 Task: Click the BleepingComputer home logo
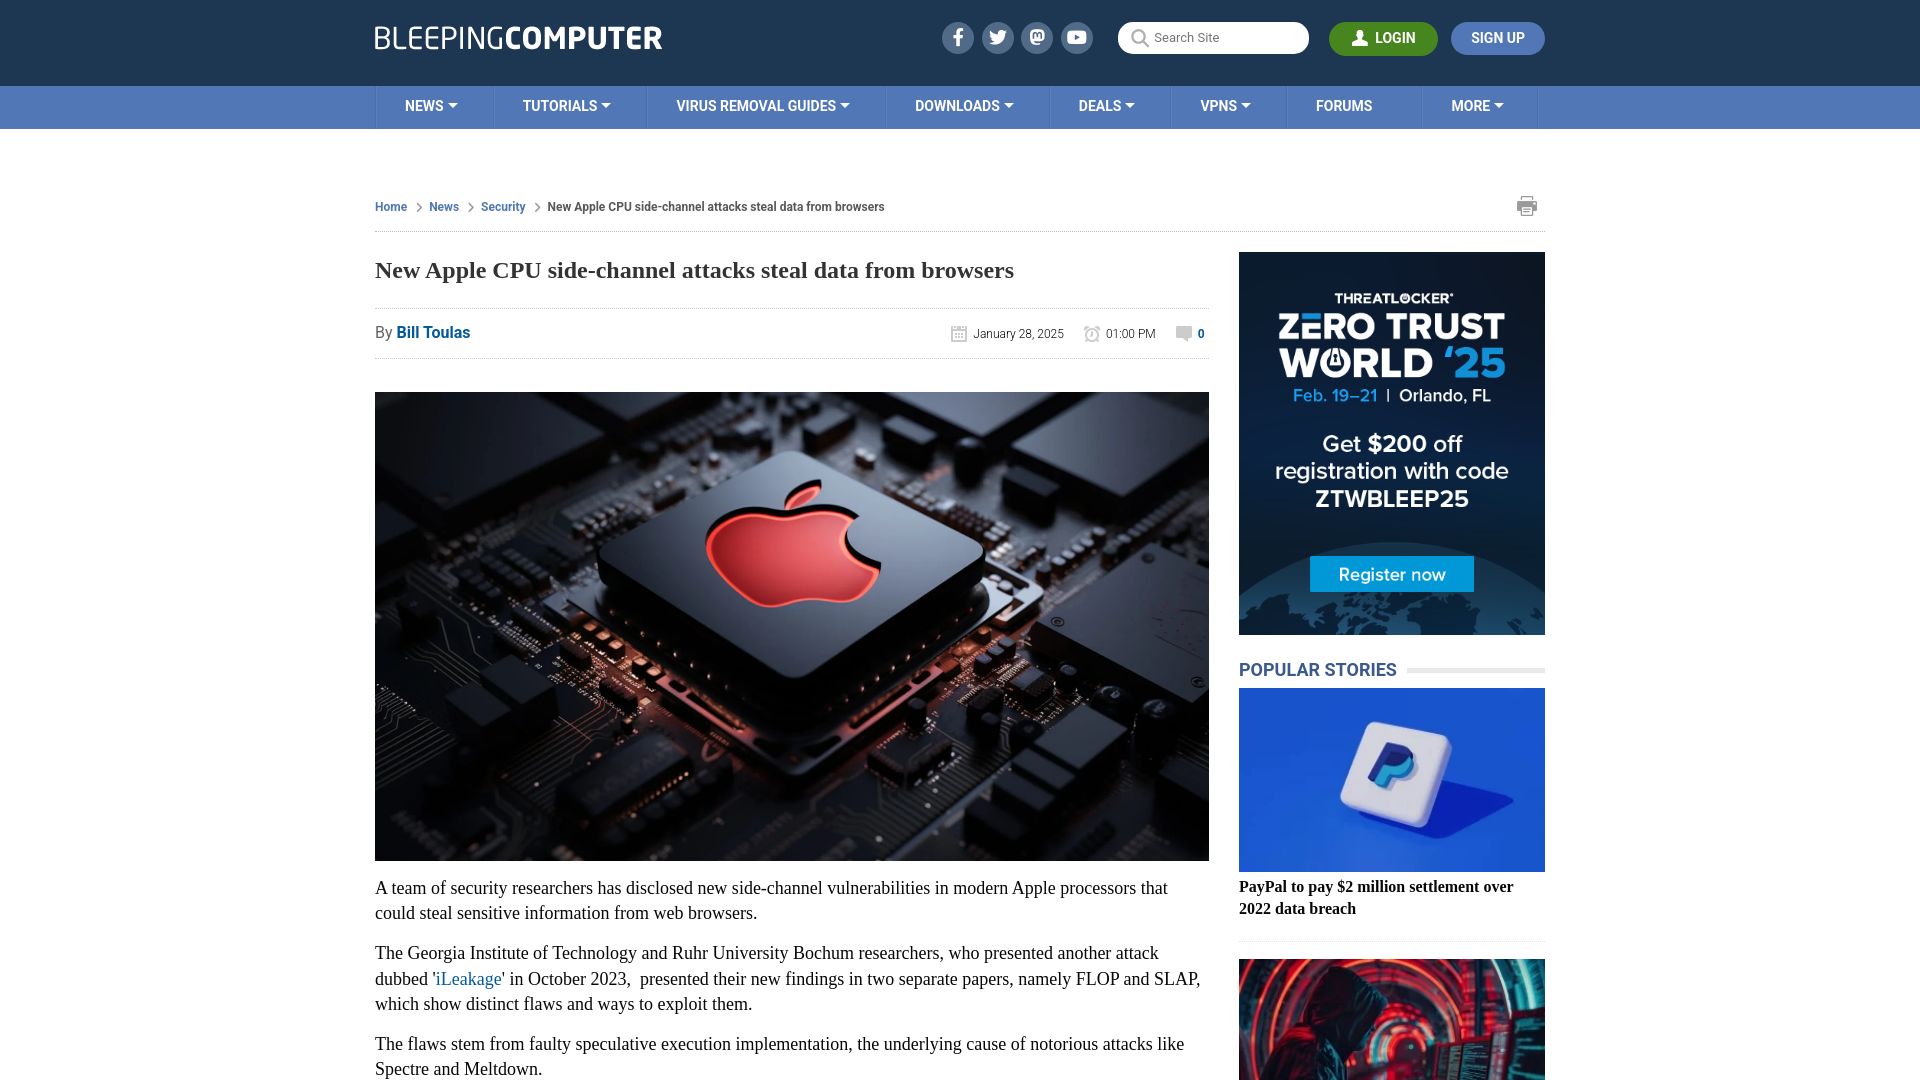[x=518, y=37]
